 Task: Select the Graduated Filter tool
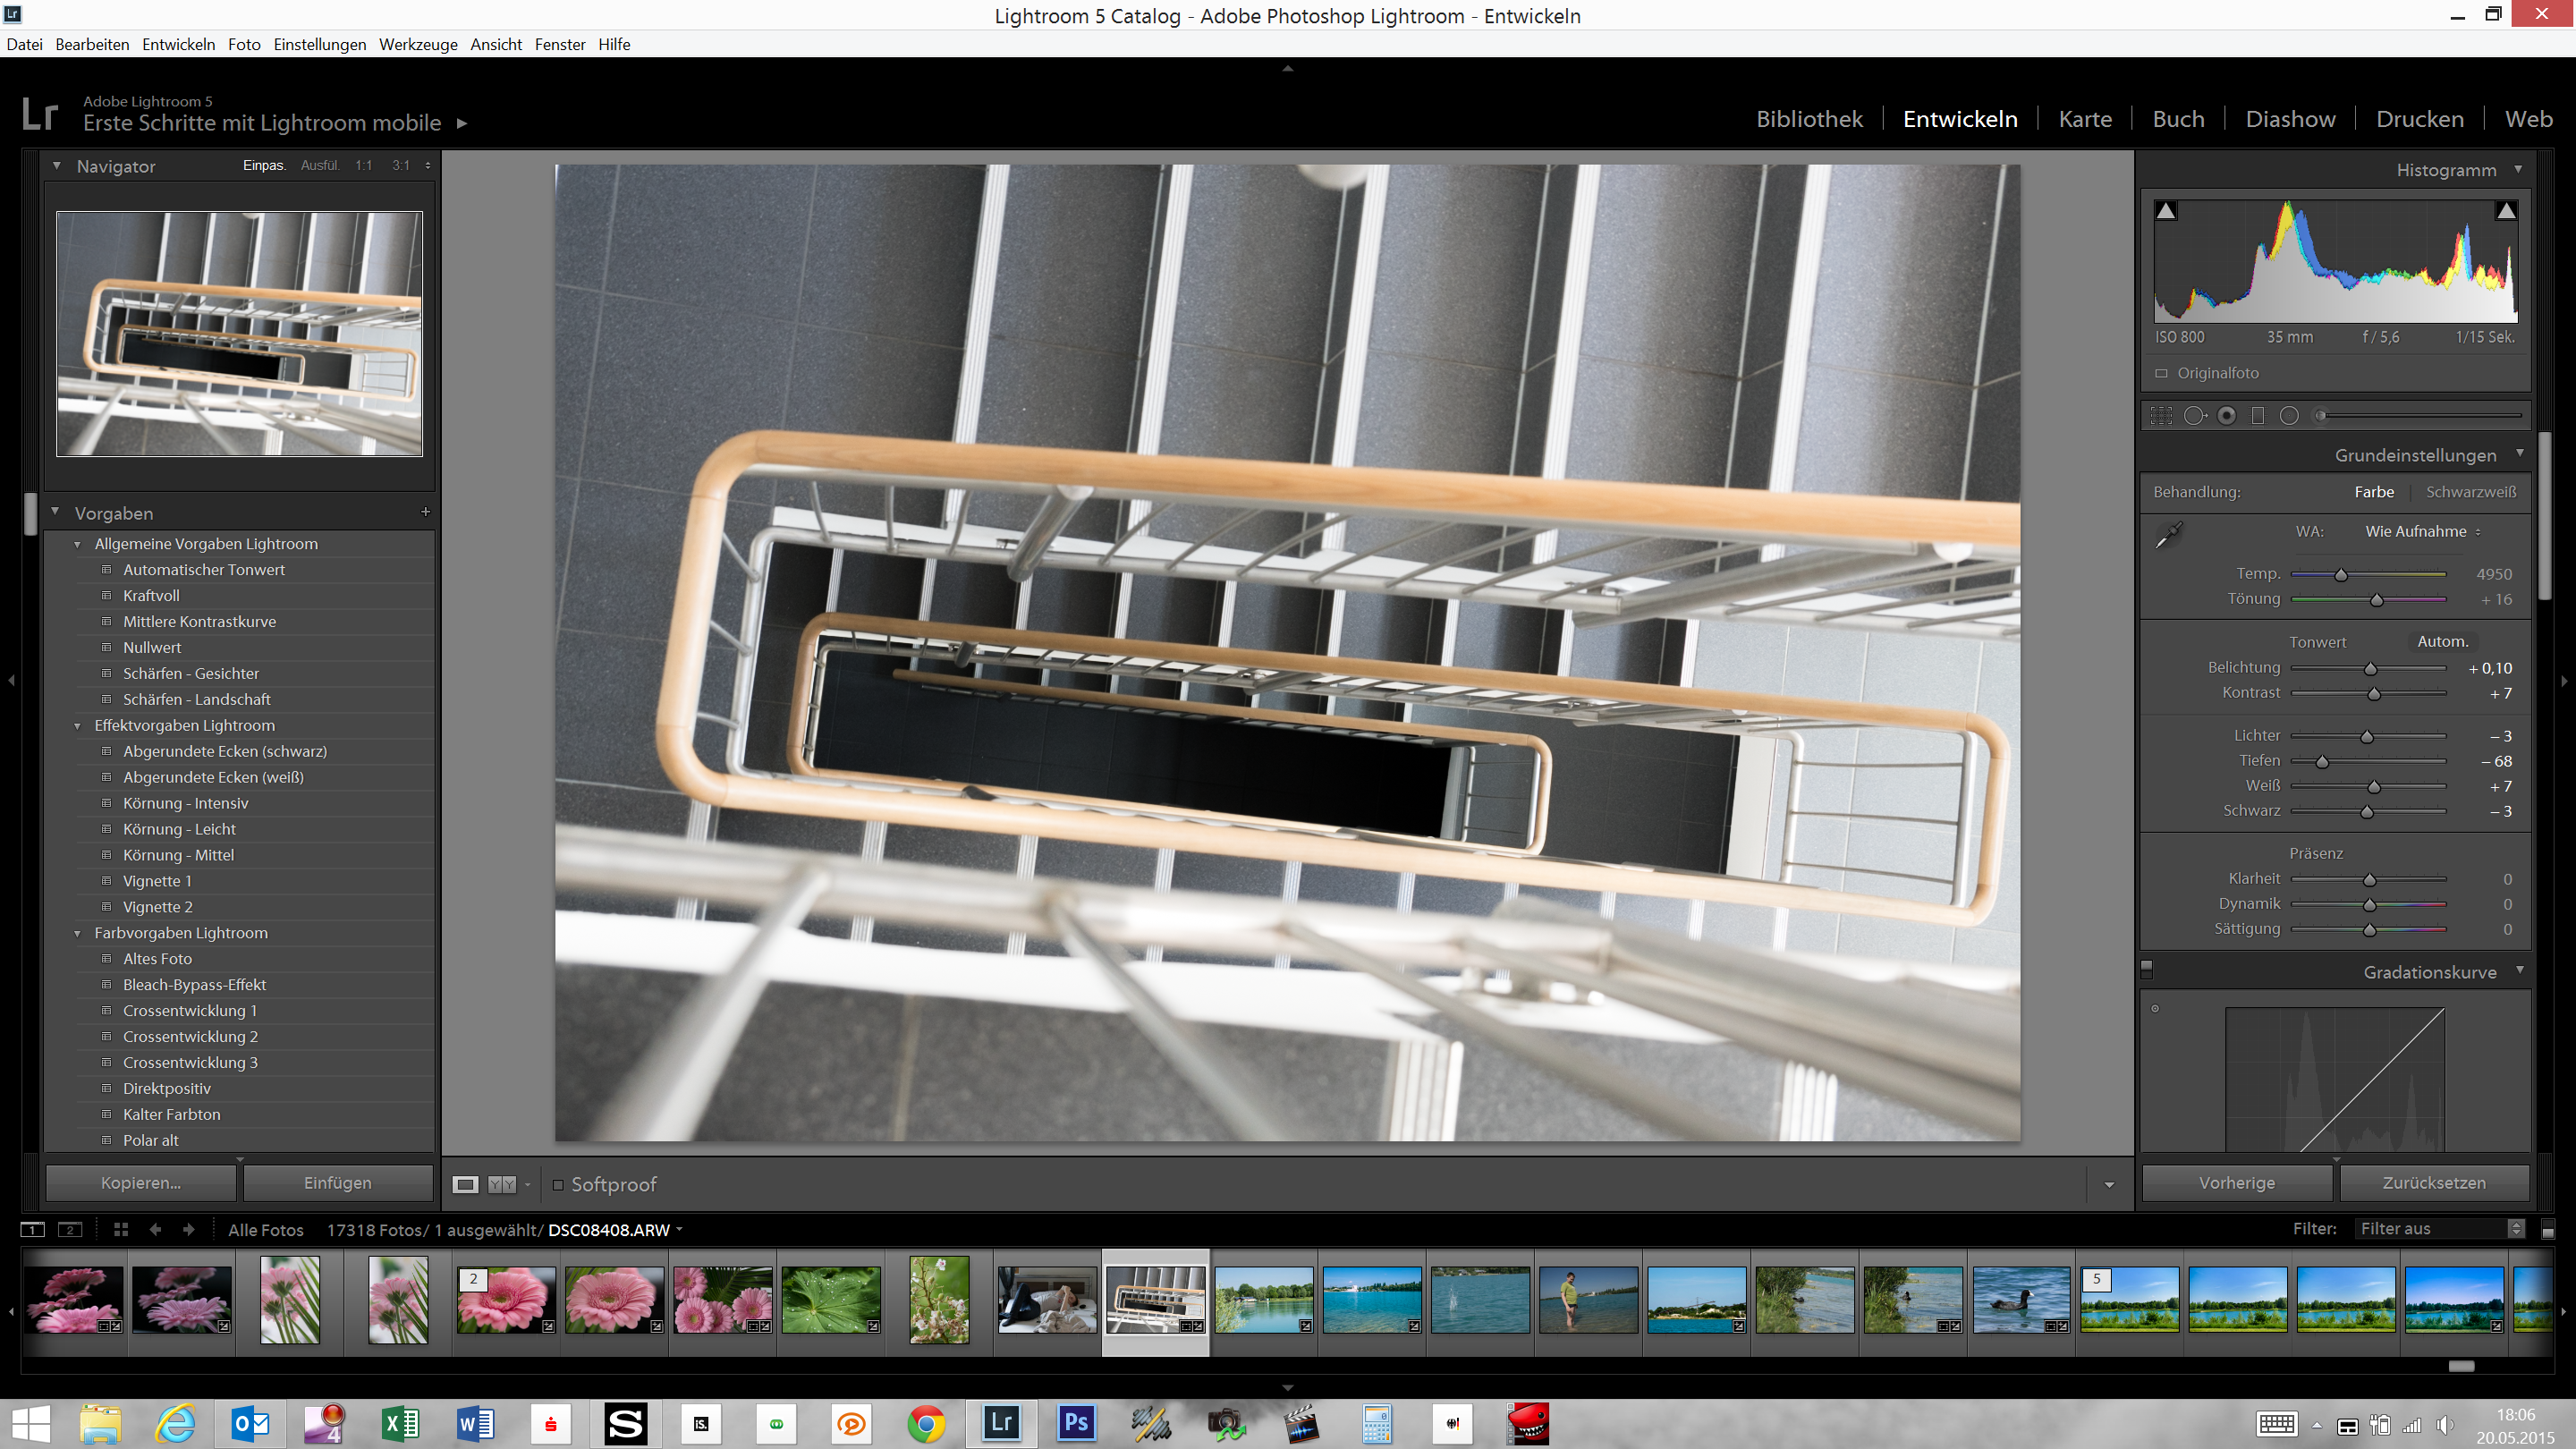2257,416
